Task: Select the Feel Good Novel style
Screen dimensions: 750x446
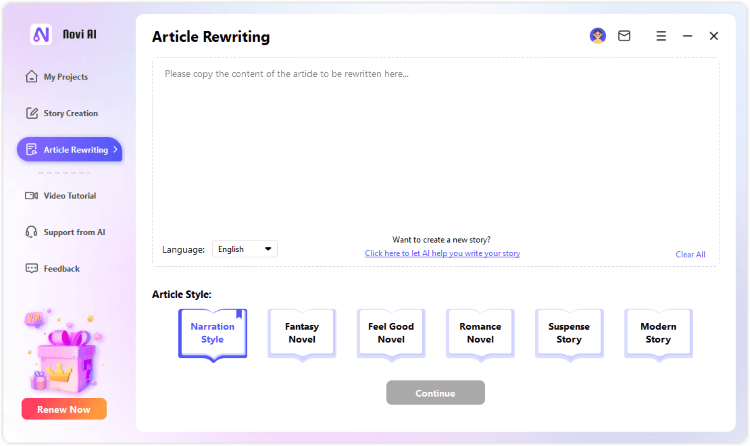Action: click(x=391, y=334)
